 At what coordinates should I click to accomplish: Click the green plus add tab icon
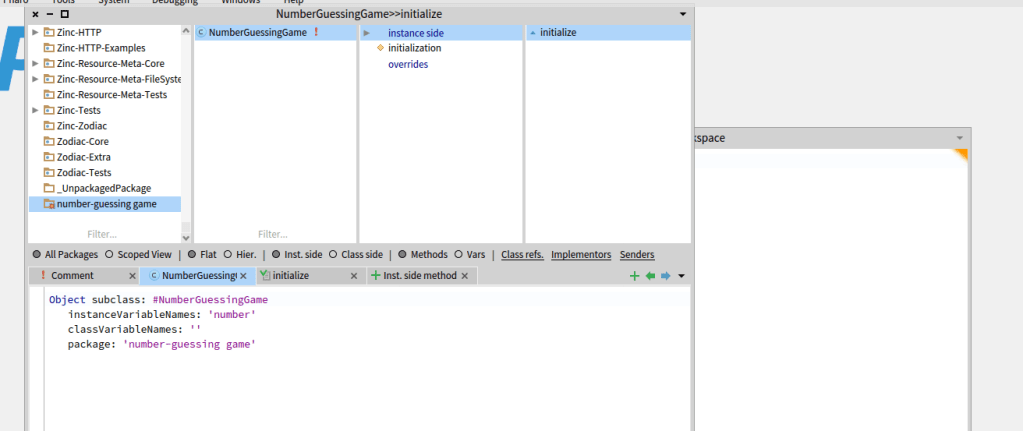pyautogui.click(x=634, y=276)
